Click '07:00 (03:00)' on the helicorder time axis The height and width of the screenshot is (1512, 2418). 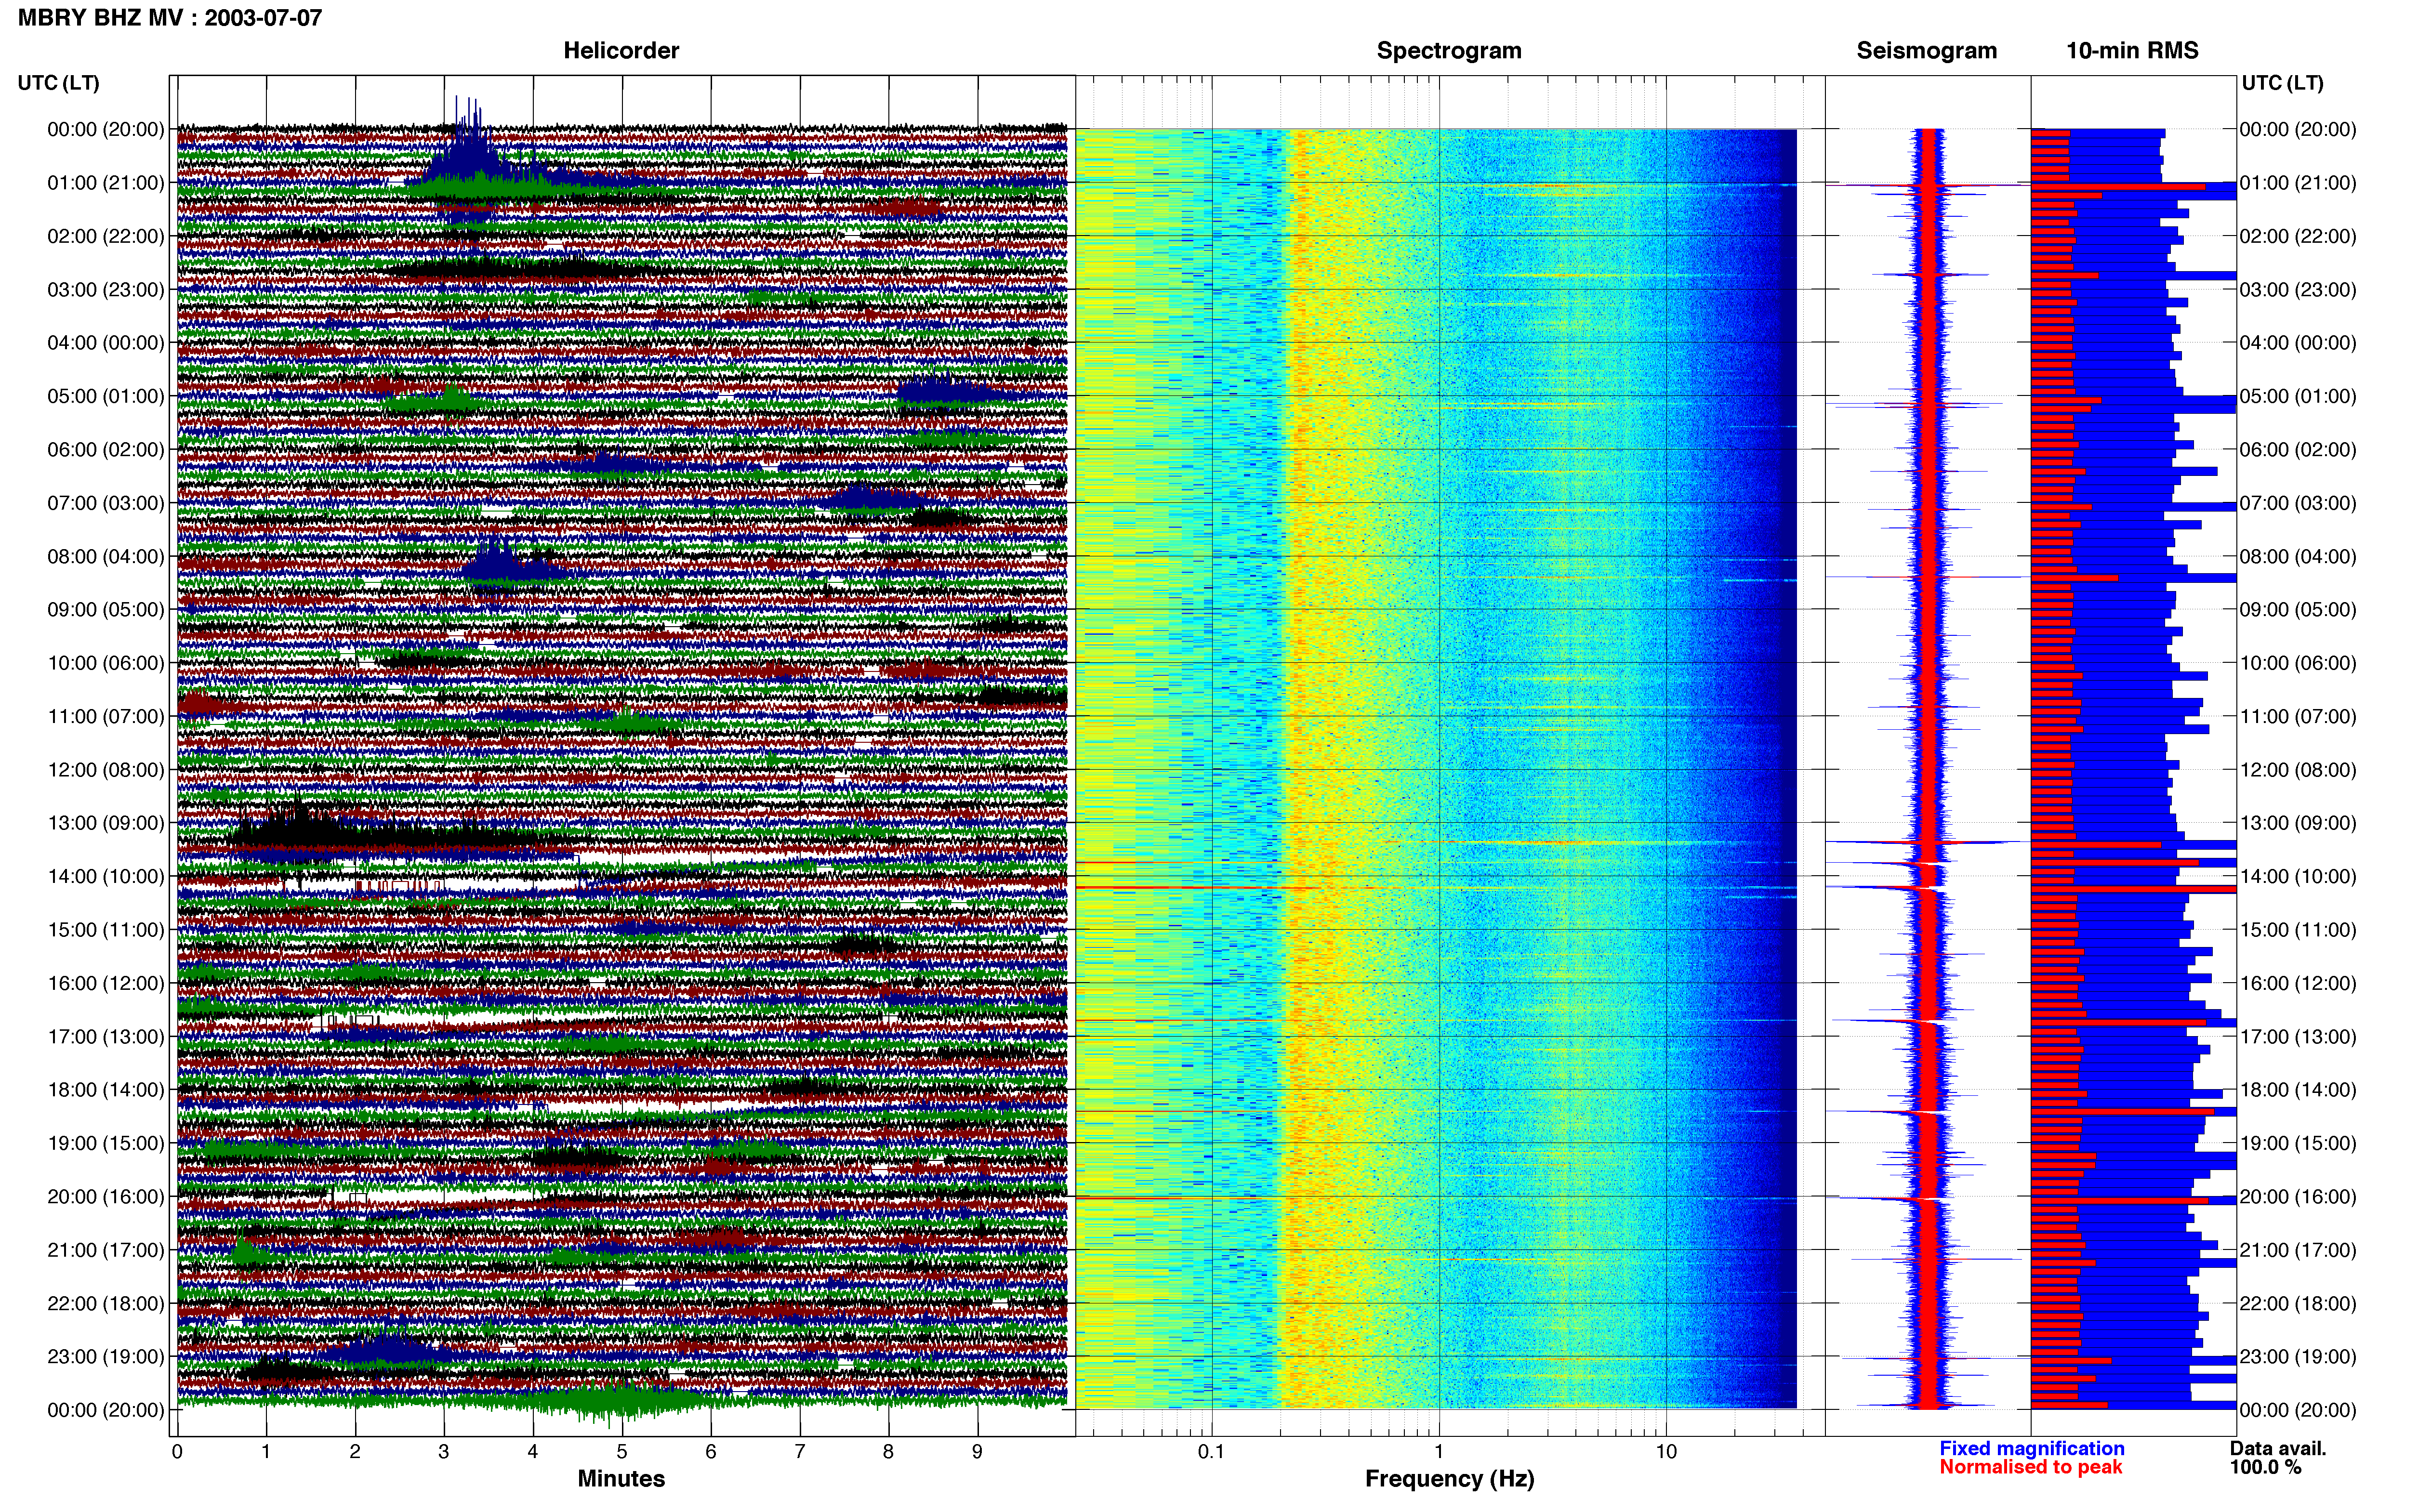click(106, 503)
